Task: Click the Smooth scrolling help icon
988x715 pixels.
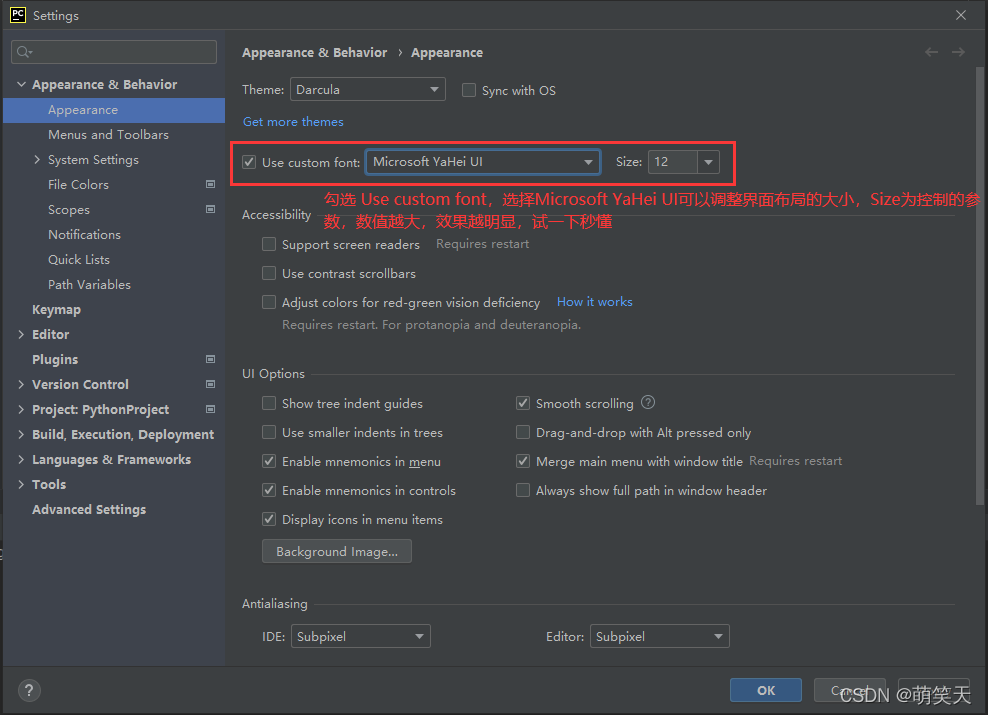Action: point(648,403)
